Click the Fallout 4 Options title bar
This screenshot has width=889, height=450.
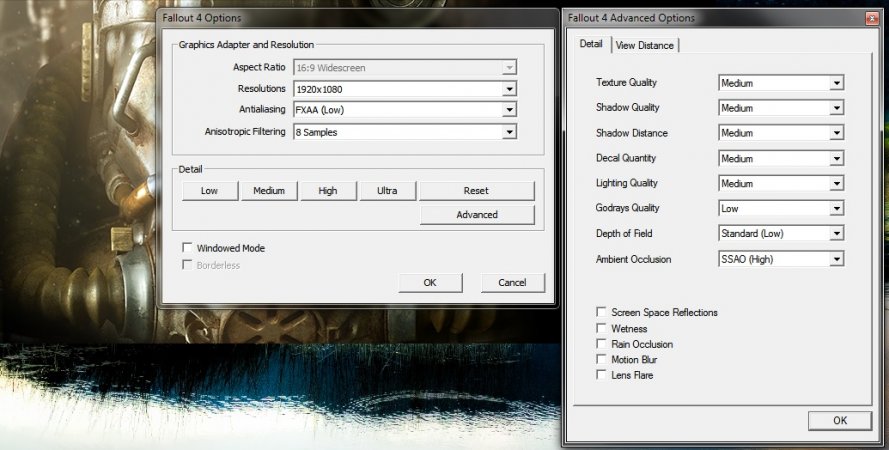pos(357,18)
